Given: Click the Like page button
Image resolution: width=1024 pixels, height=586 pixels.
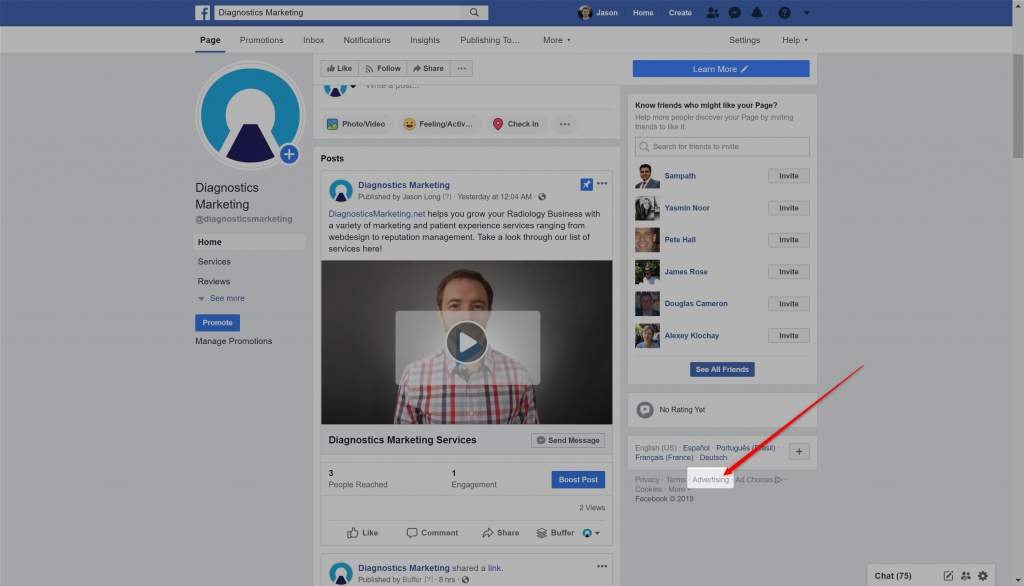Looking at the screenshot, I should point(340,69).
